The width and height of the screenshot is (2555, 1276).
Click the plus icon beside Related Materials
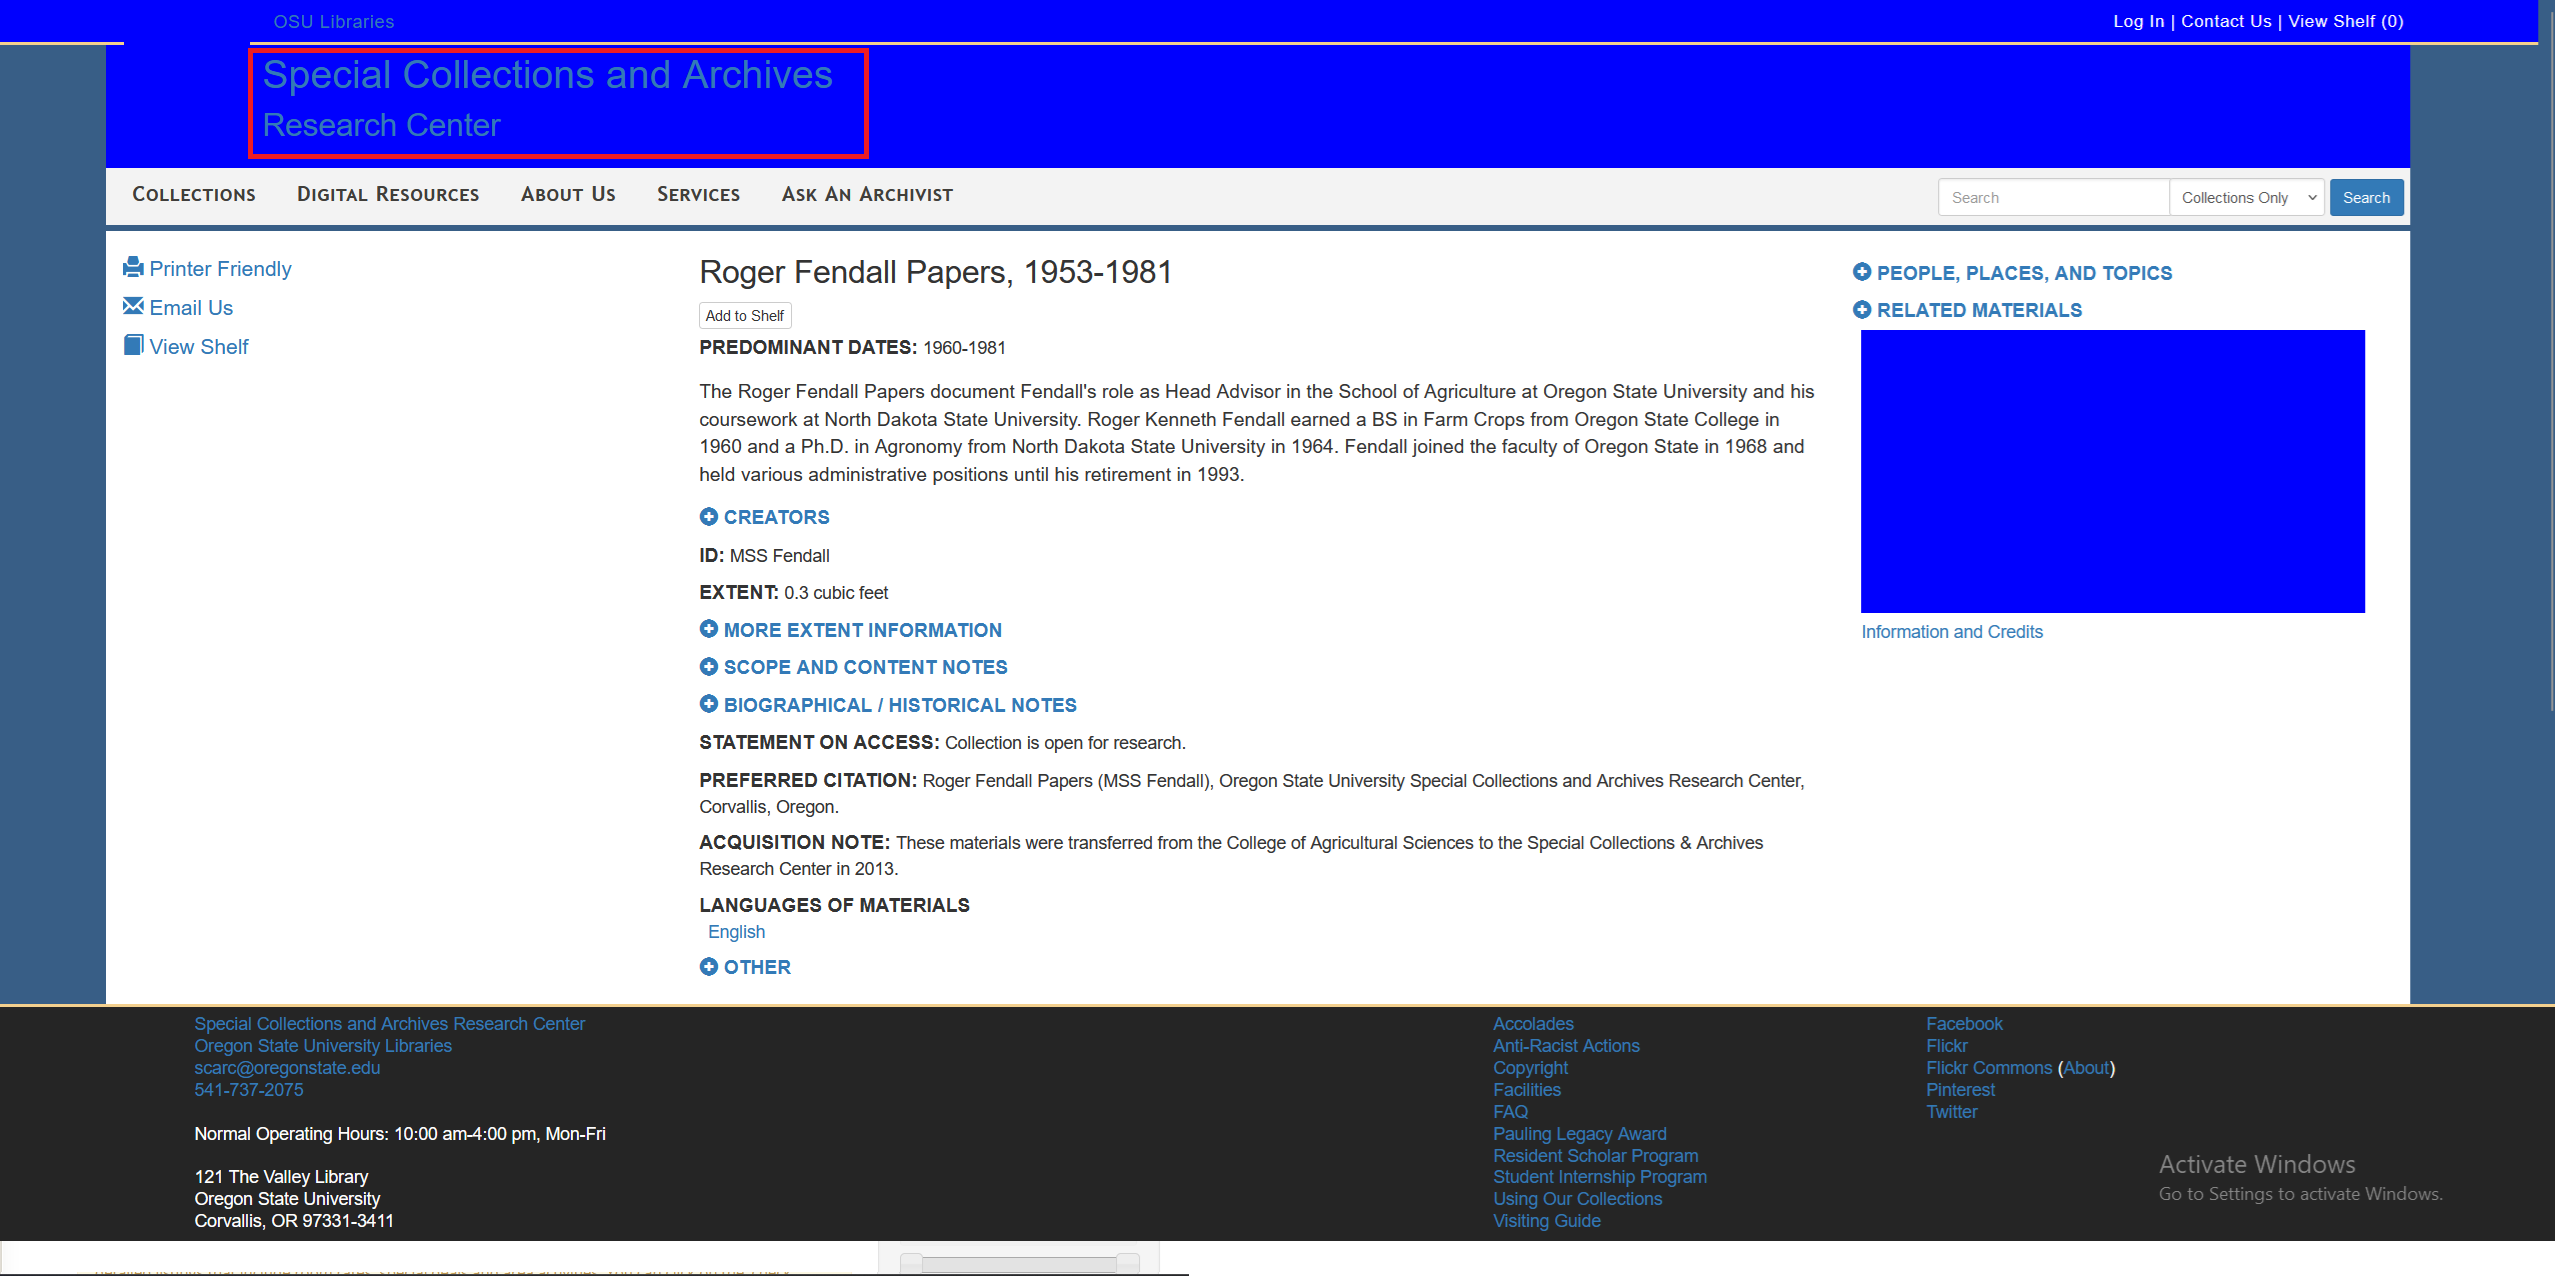(x=1862, y=309)
